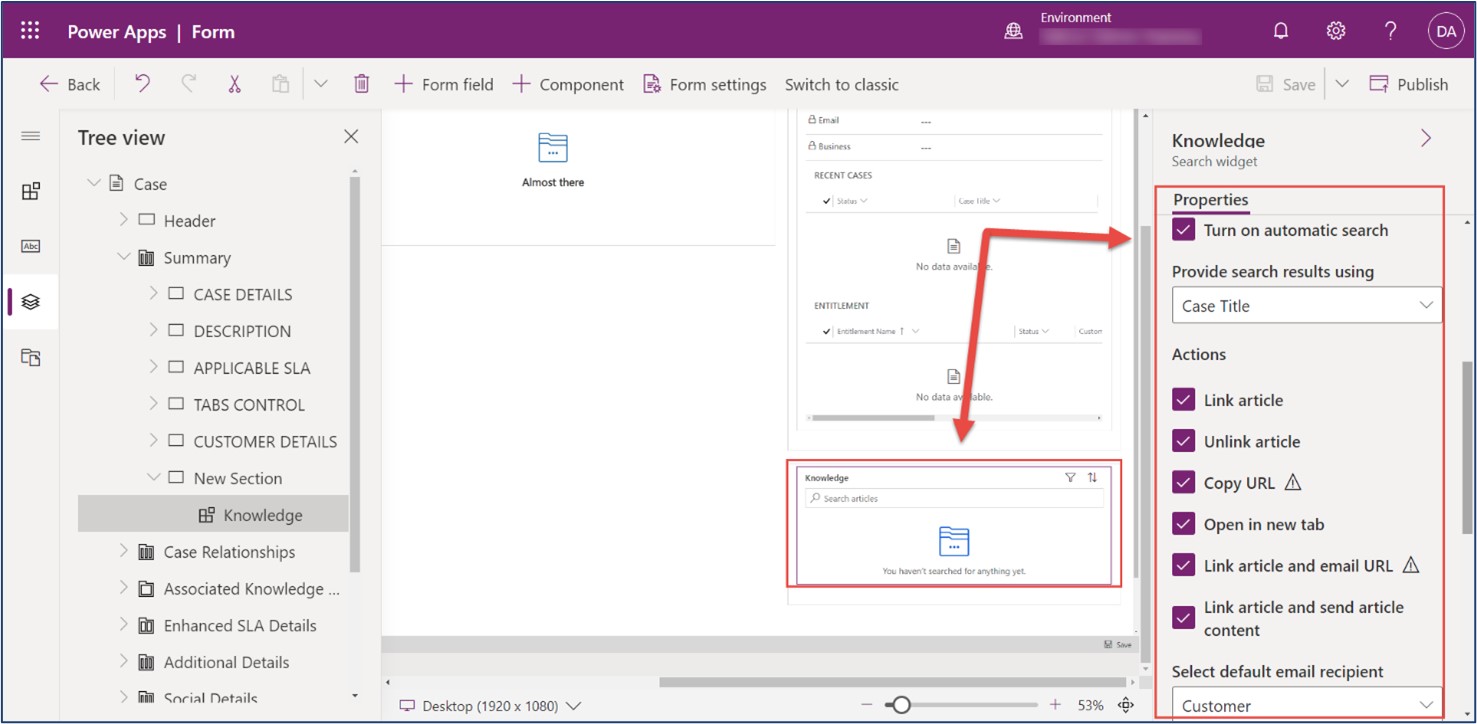1477x724 pixels.
Task: Open the Table columns Abc icon
Action: pyautogui.click(x=31, y=246)
